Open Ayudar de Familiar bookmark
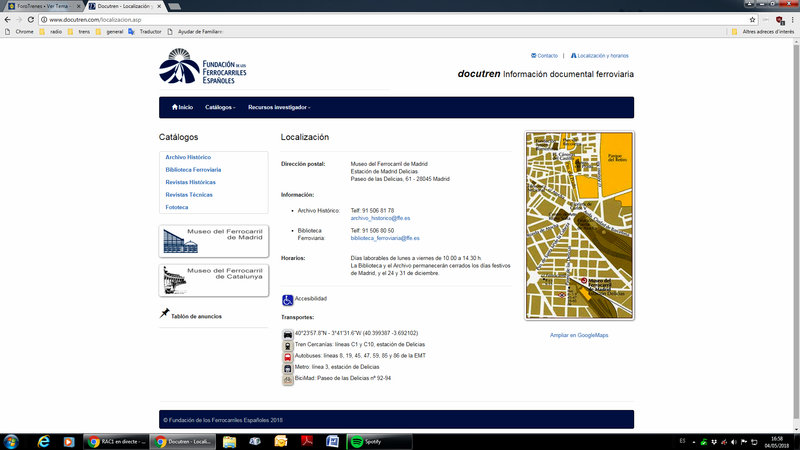800x450 pixels. pyautogui.click(x=195, y=32)
